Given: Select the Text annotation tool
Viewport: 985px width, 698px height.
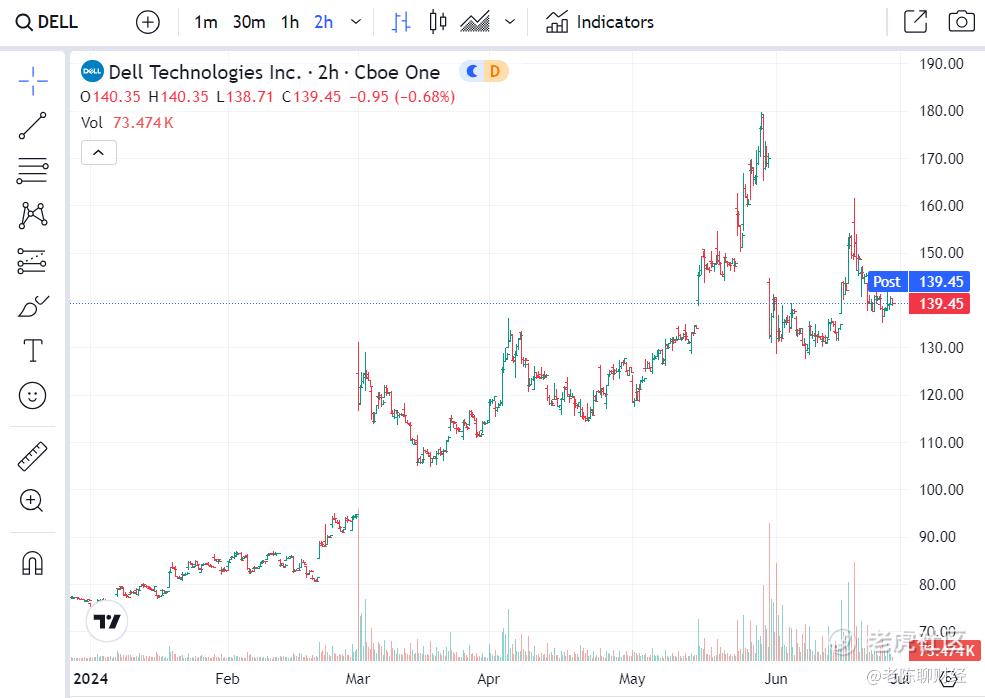Looking at the screenshot, I should point(33,351).
